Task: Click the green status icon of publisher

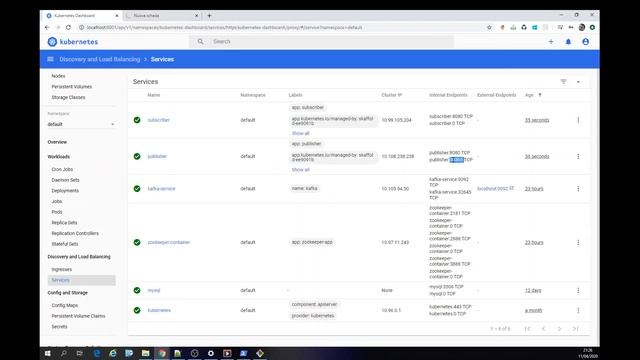Action: pos(137,156)
